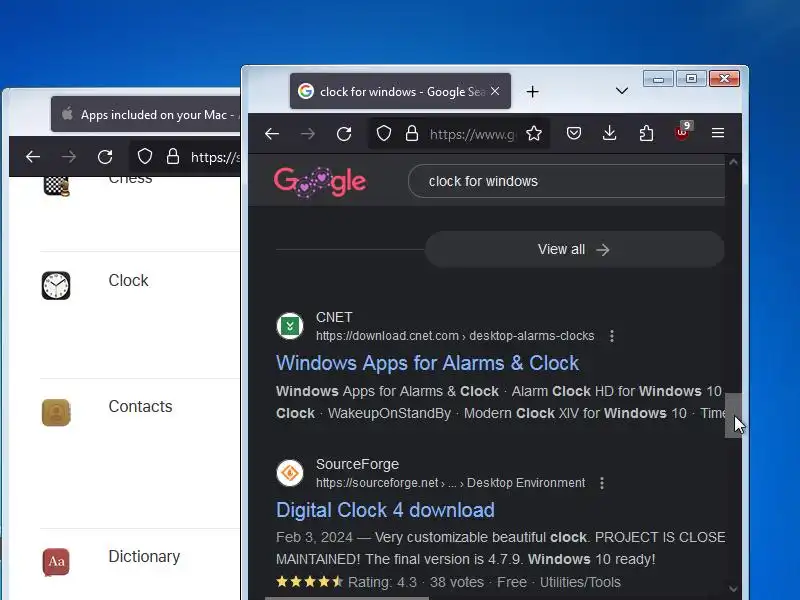Click the Contacts app icon
Screen dimensions: 800x600
(x=56, y=412)
